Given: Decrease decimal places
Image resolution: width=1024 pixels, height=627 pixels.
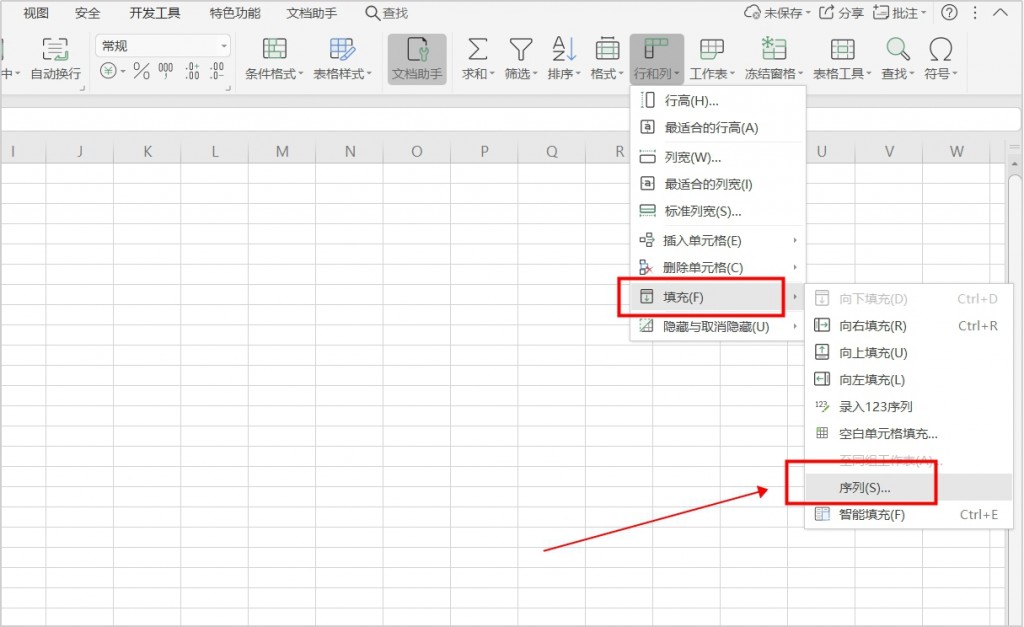Looking at the screenshot, I should pos(217,71).
